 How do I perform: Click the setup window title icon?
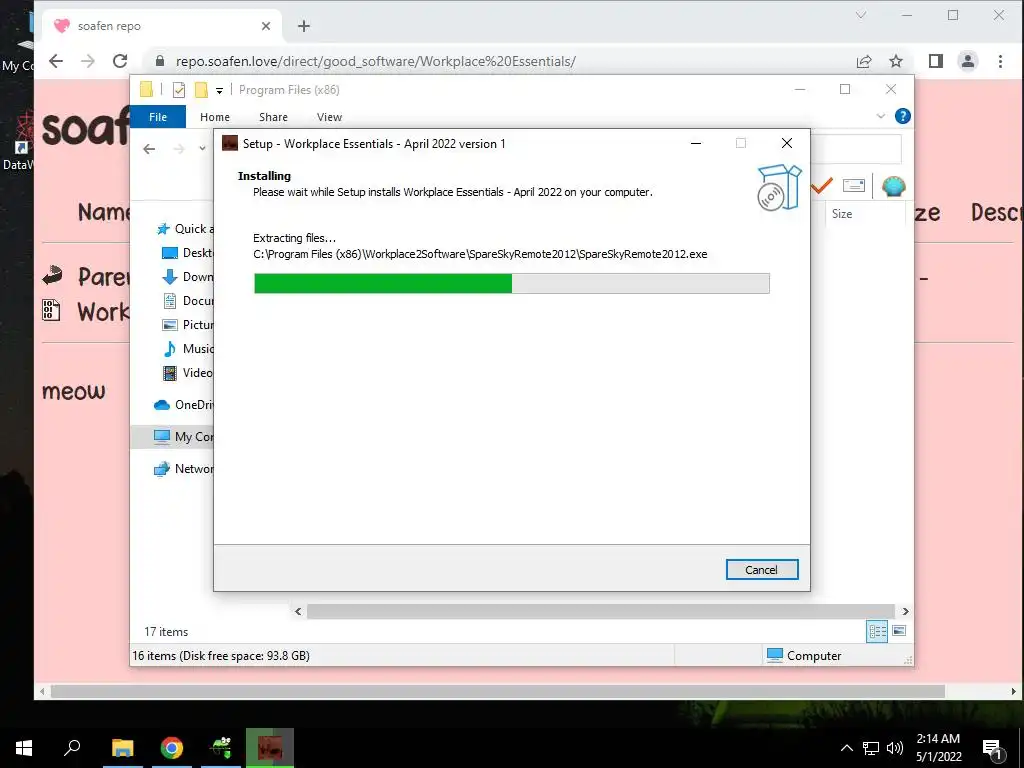229,144
